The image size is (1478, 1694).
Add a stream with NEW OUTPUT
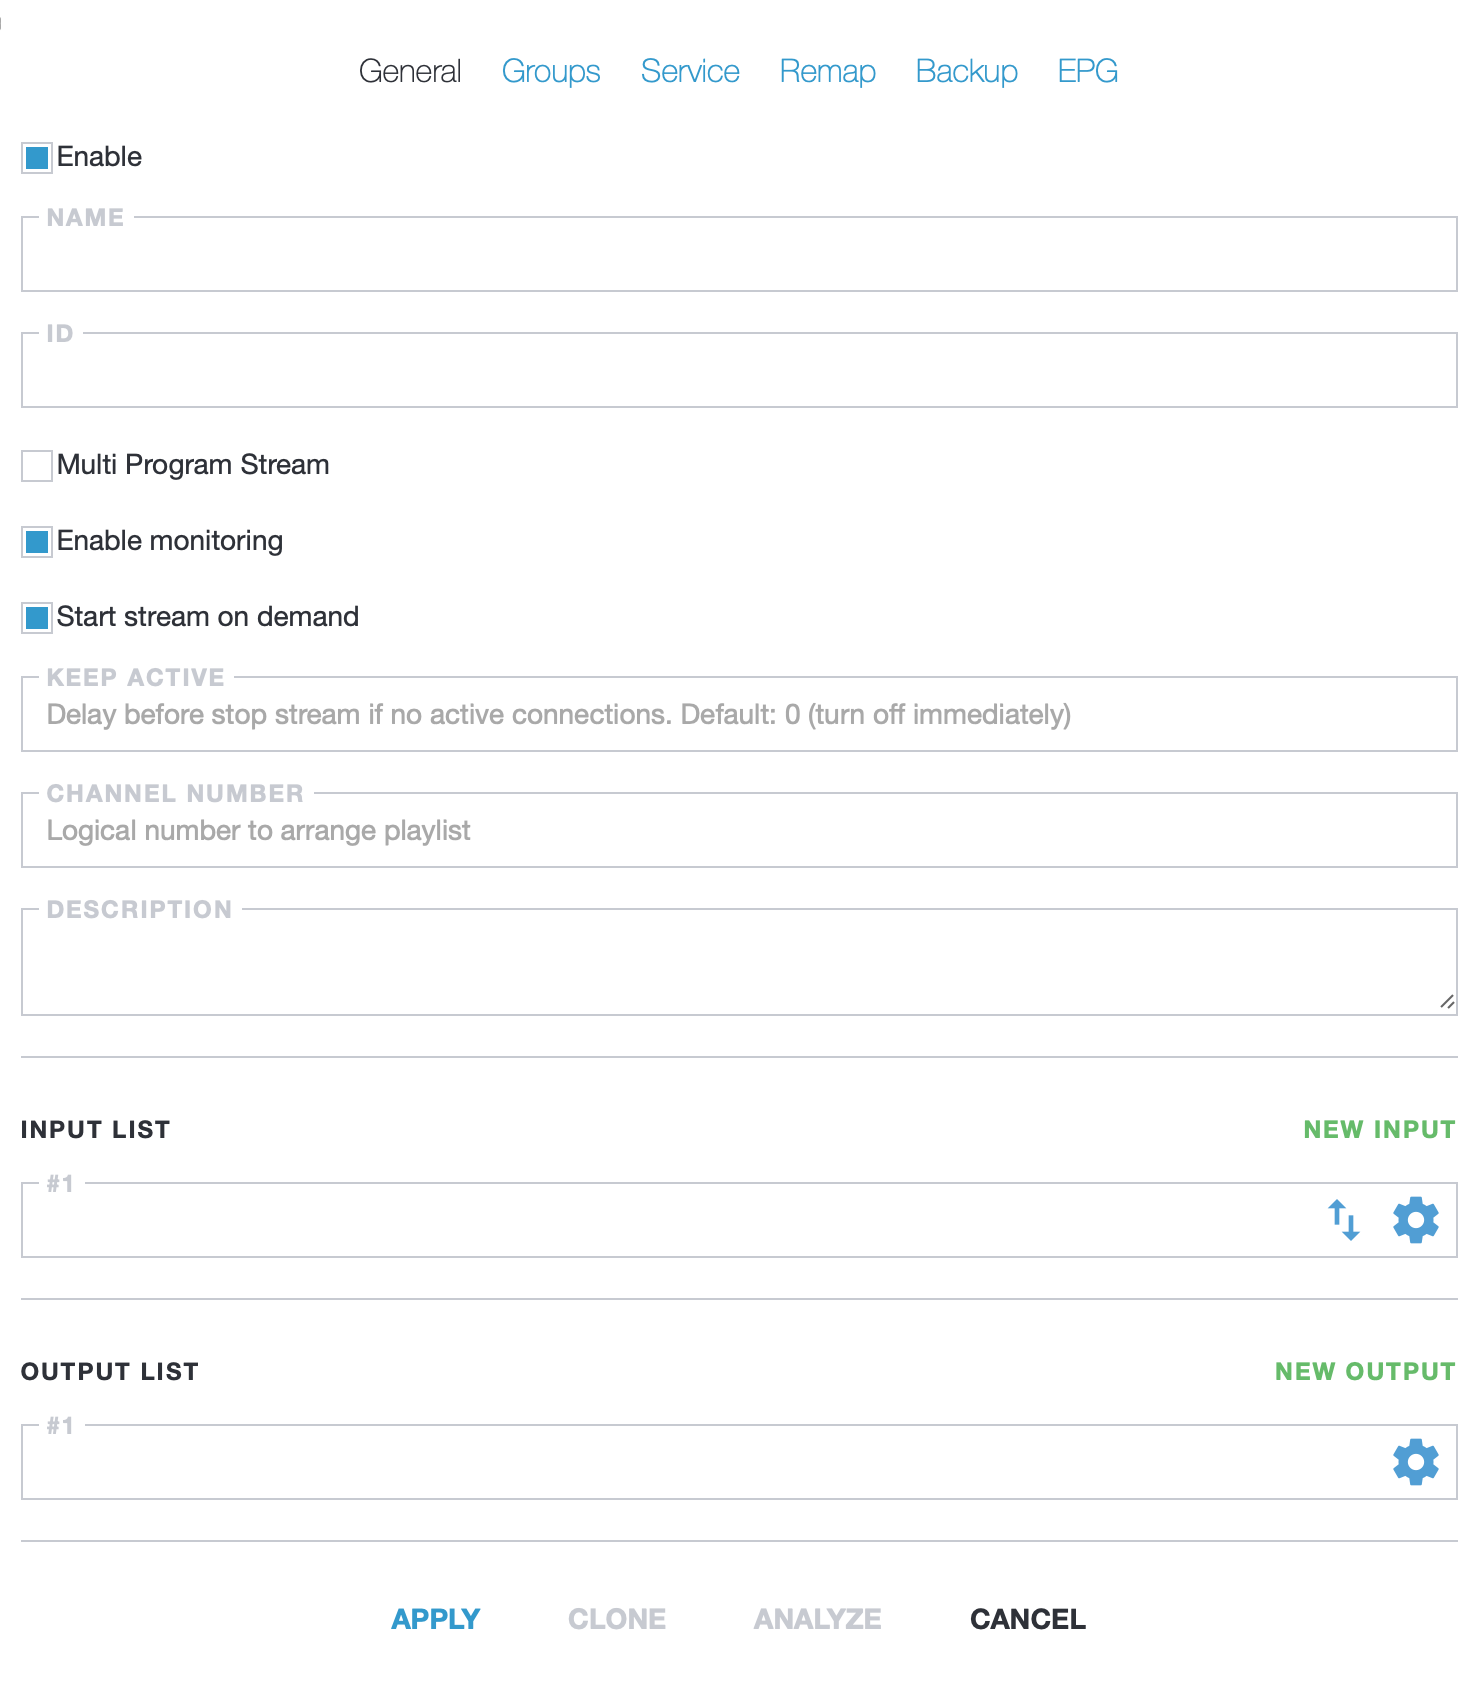[x=1364, y=1372]
